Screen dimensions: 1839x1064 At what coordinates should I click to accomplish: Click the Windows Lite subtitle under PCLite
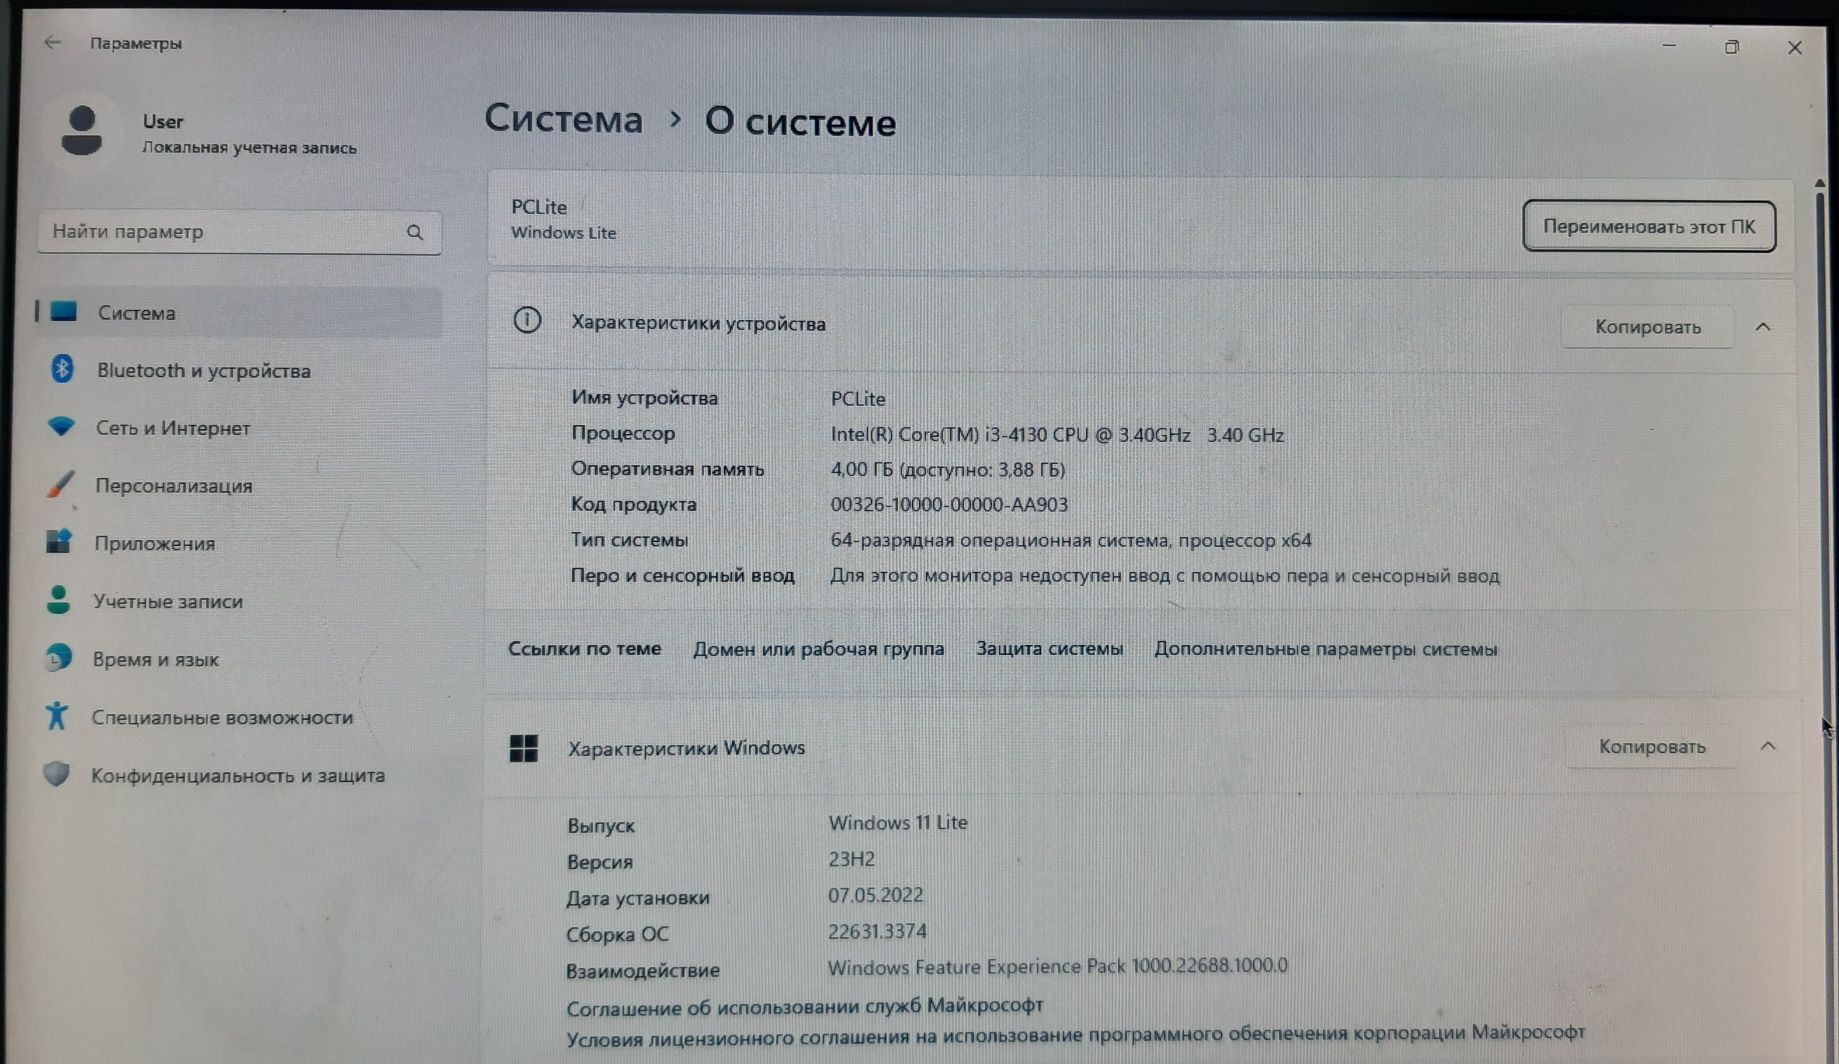point(563,233)
